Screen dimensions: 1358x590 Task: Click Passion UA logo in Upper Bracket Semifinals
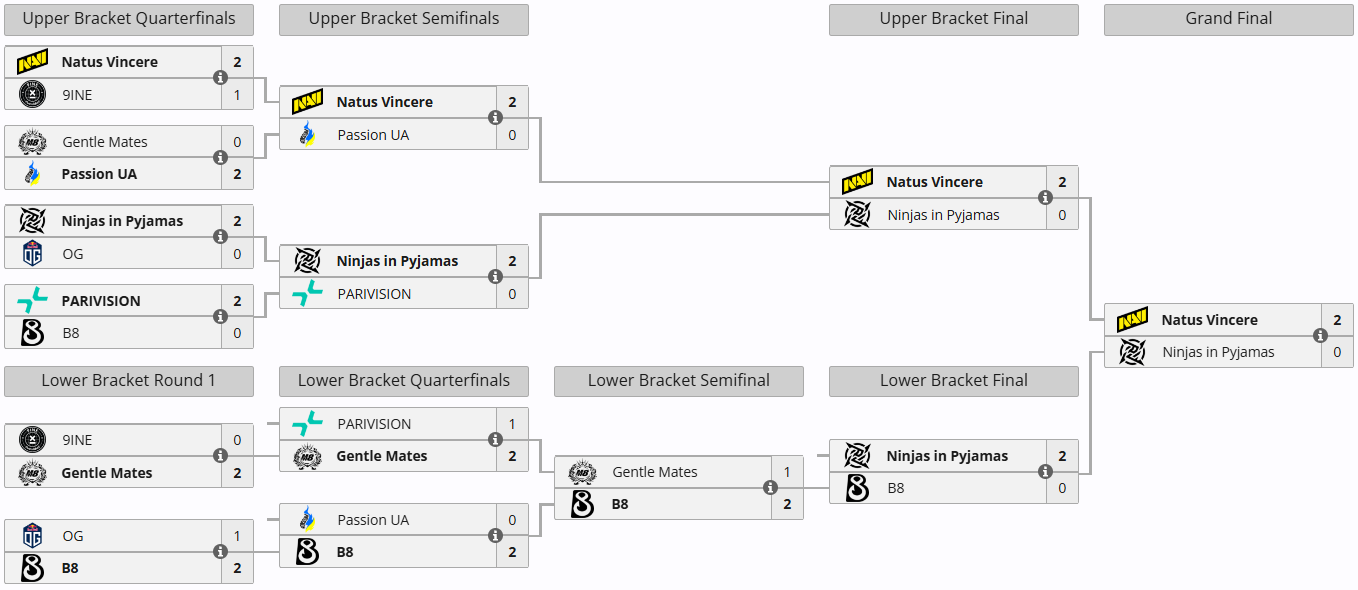pos(307,135)
